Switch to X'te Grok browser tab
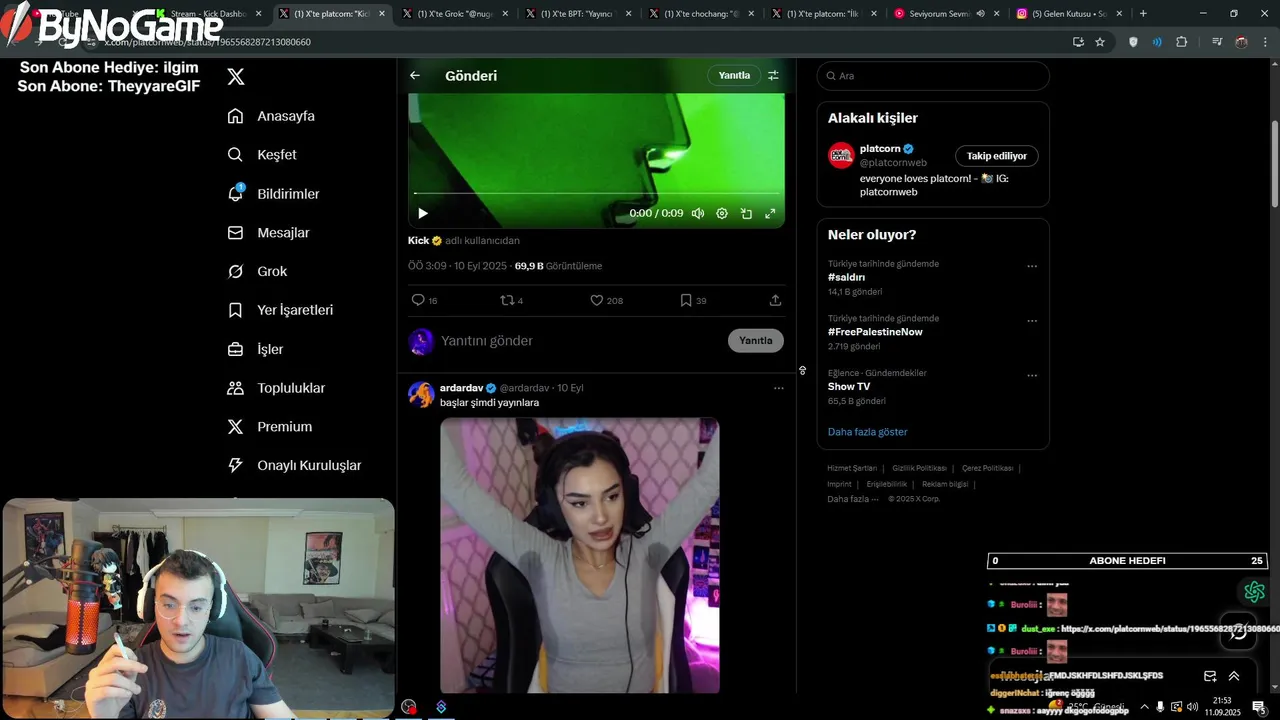 tap(455, 14)
